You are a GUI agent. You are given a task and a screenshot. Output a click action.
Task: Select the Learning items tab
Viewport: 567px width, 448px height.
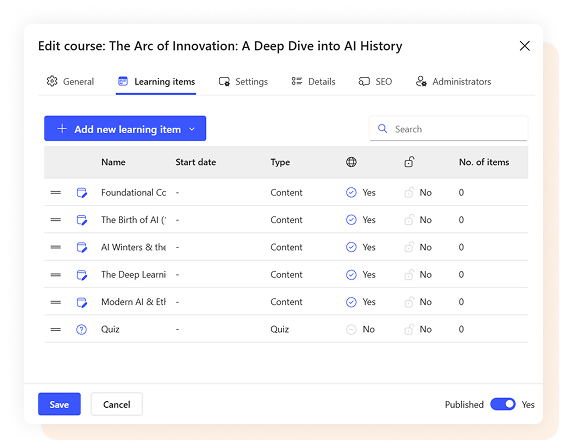(x=156, y=82)
